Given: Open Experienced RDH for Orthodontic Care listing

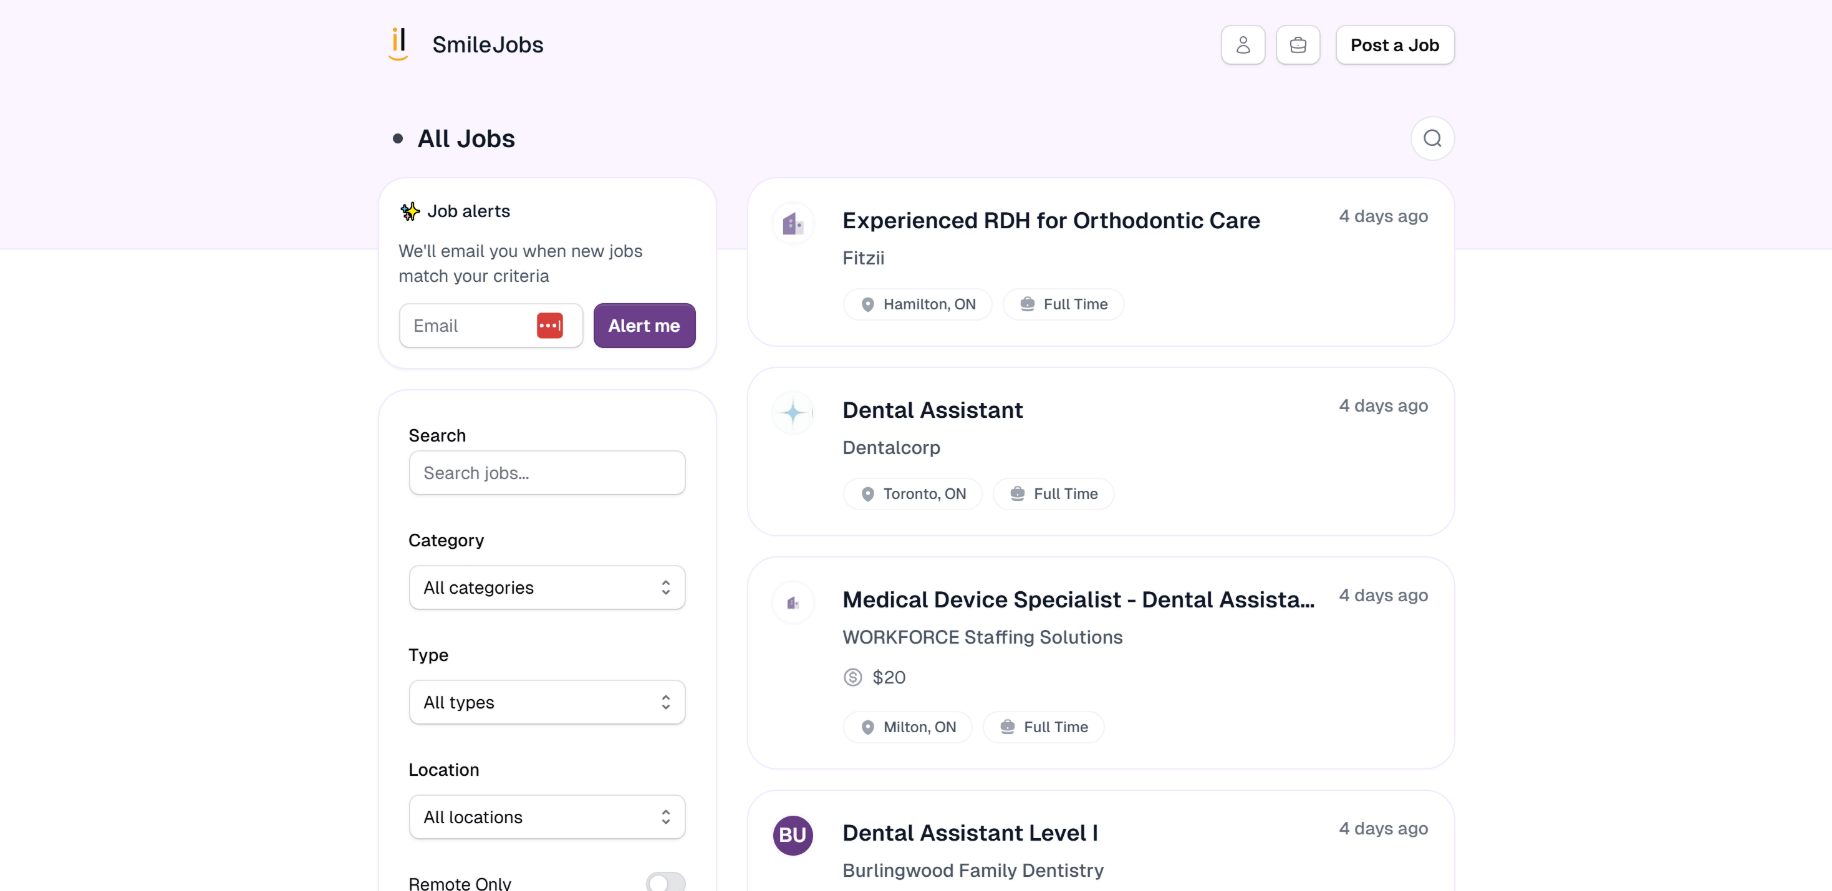Looking at the screenshot, I should pyautogui.click(x=1051, y=221).
